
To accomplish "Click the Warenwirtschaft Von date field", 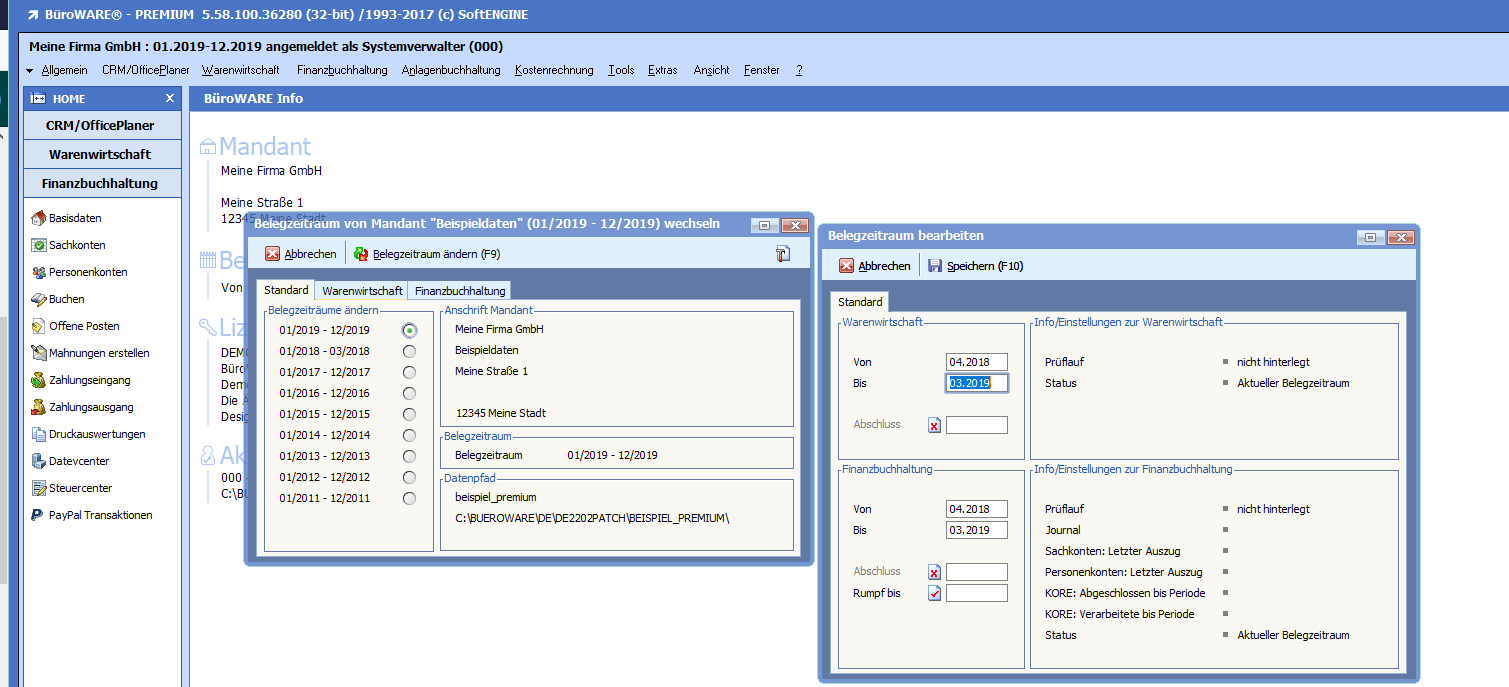I will 976,362.
